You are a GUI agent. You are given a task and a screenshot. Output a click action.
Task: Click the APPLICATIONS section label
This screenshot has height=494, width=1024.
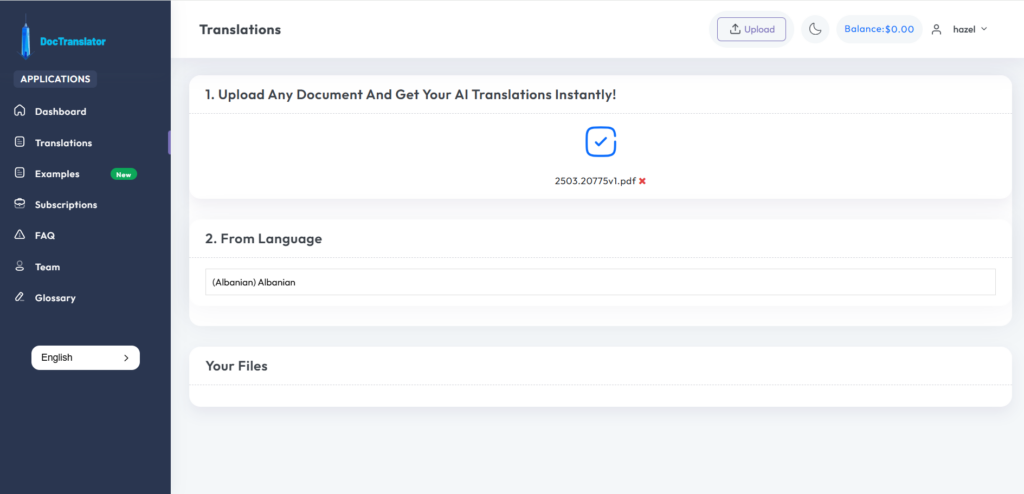pos(56,79)
